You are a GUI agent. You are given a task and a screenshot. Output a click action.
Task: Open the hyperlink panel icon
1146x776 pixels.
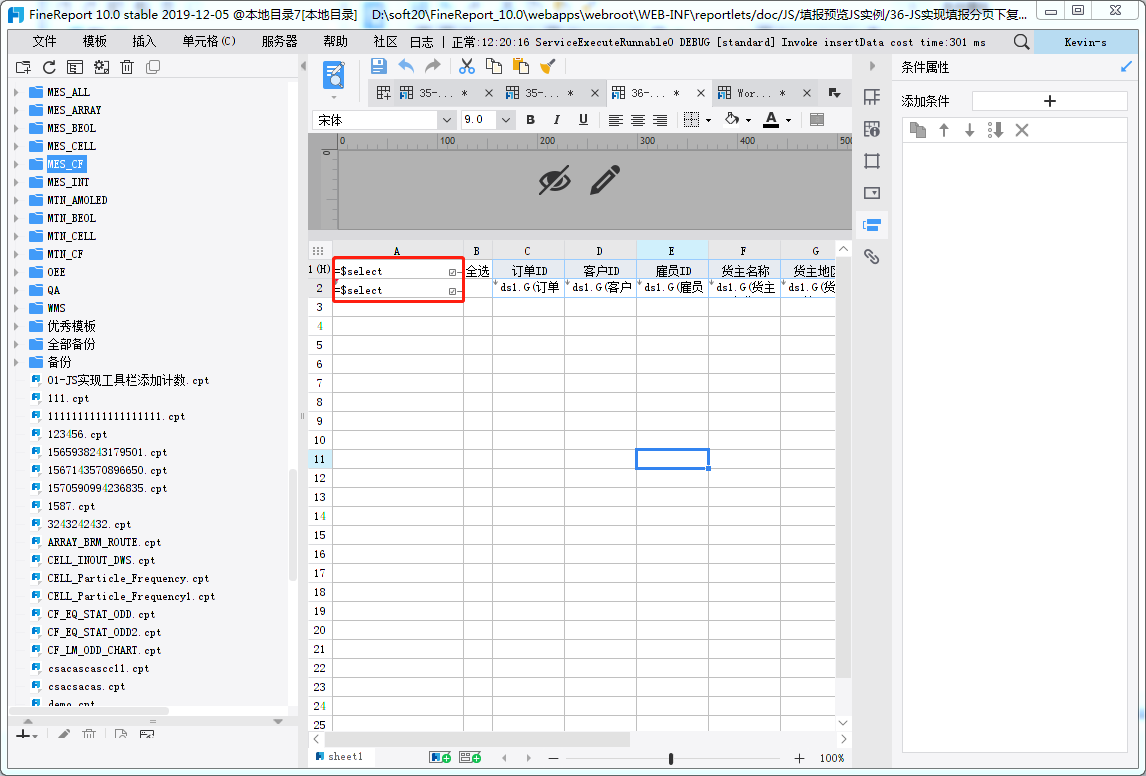(x=872, y=256)
